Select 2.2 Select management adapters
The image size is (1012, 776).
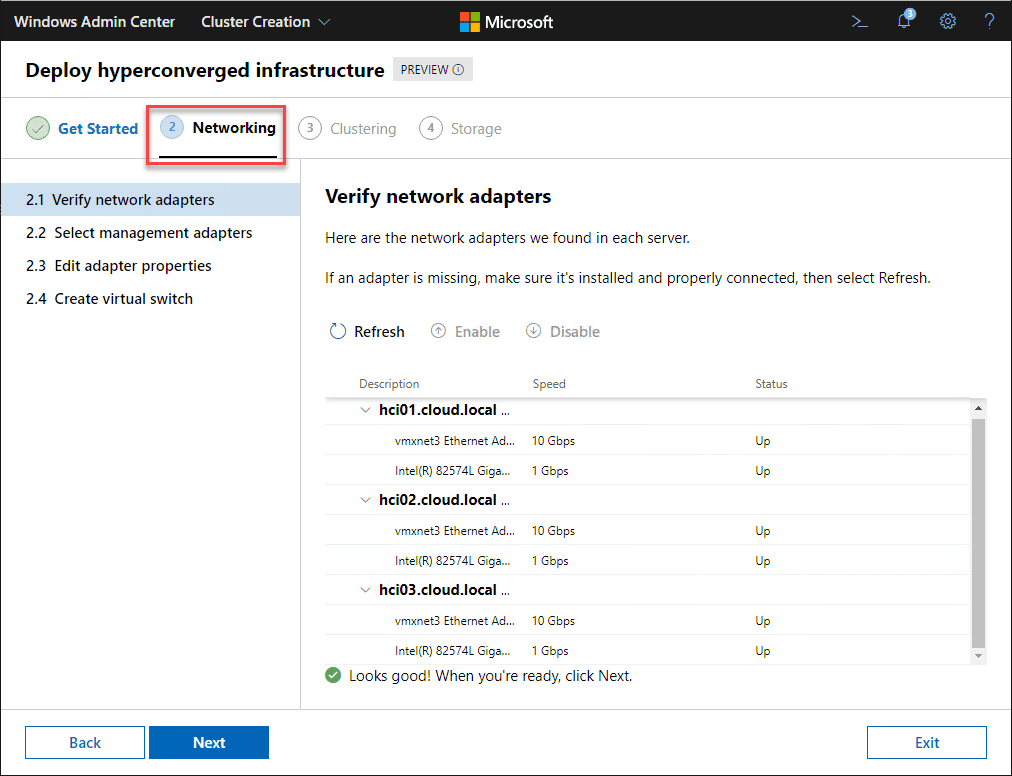[139, 233]
